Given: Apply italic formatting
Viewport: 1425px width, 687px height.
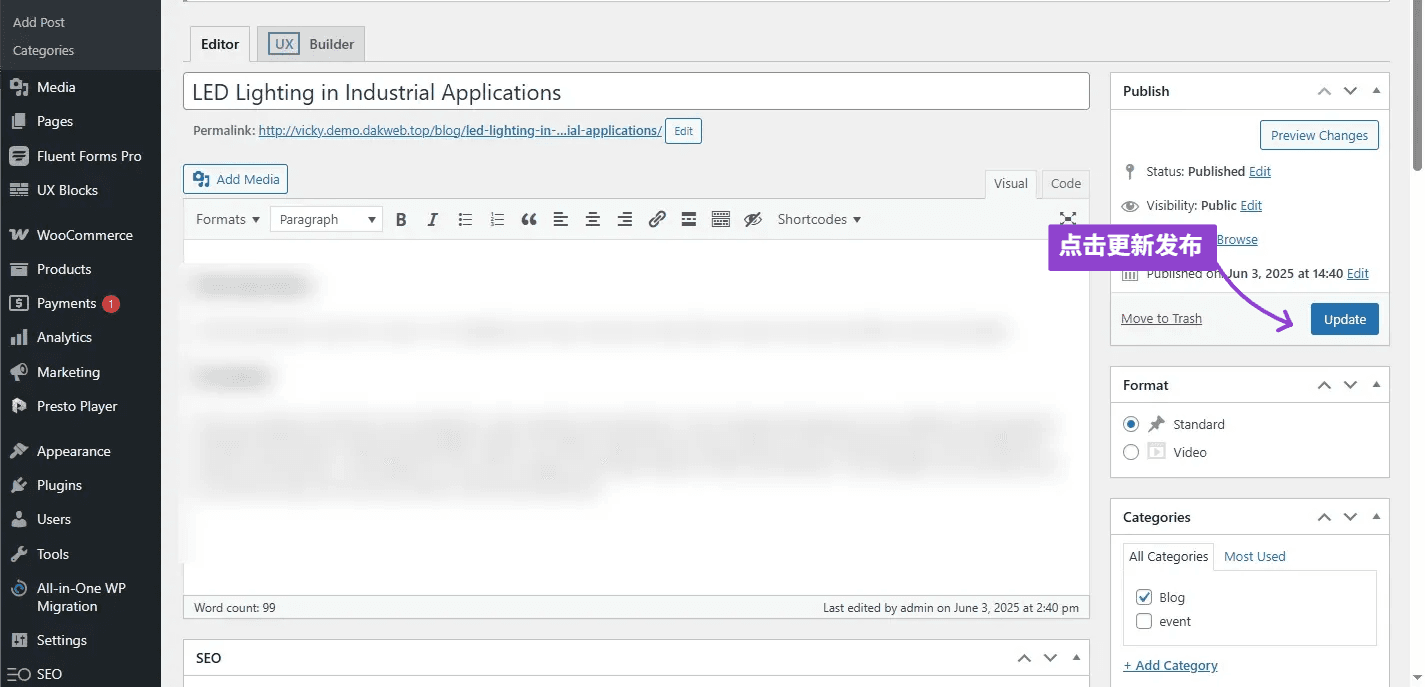Looking at the screenshot, I should (x=433, y=220).
